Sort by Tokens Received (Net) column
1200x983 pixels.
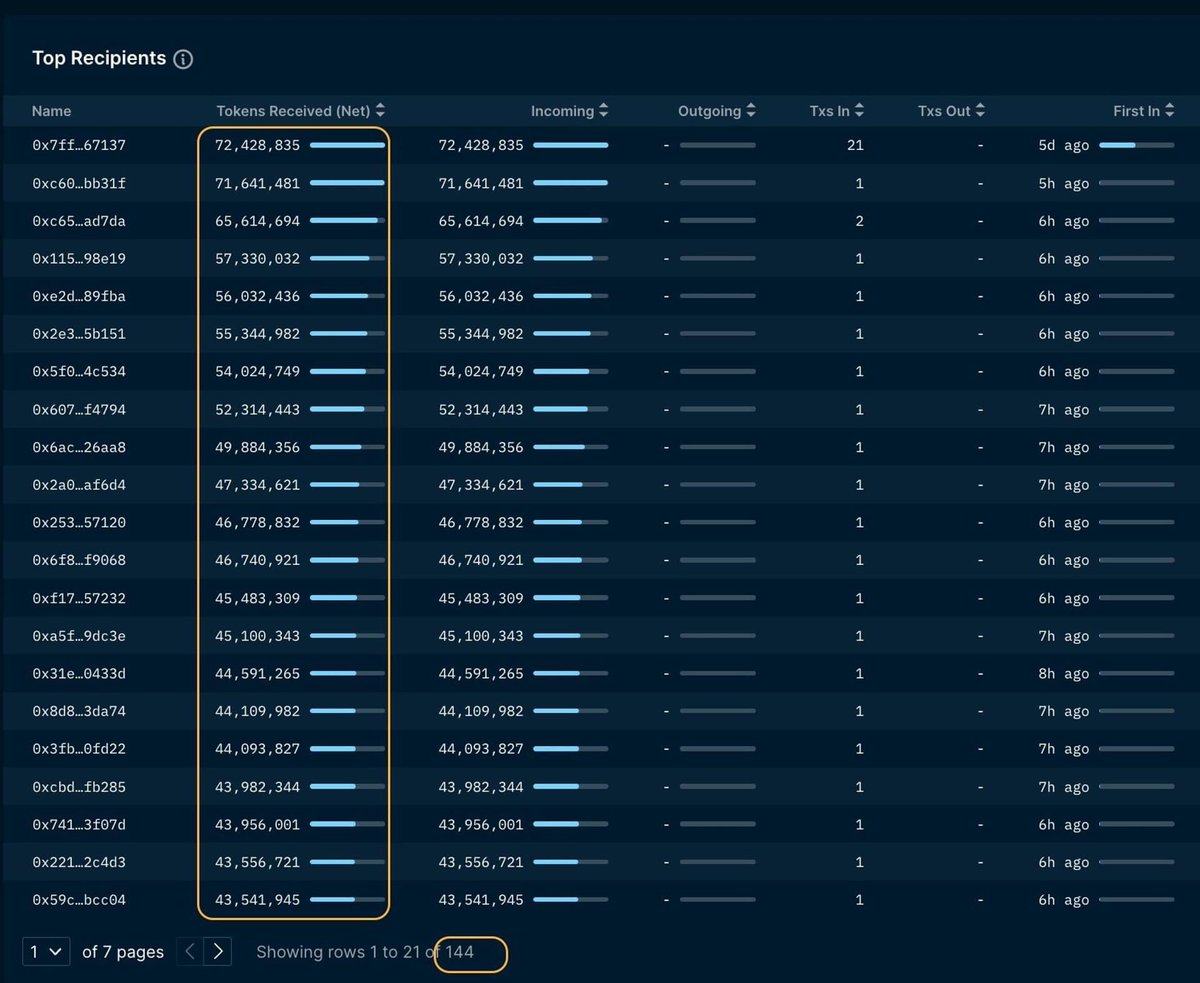tap(300, 111)
